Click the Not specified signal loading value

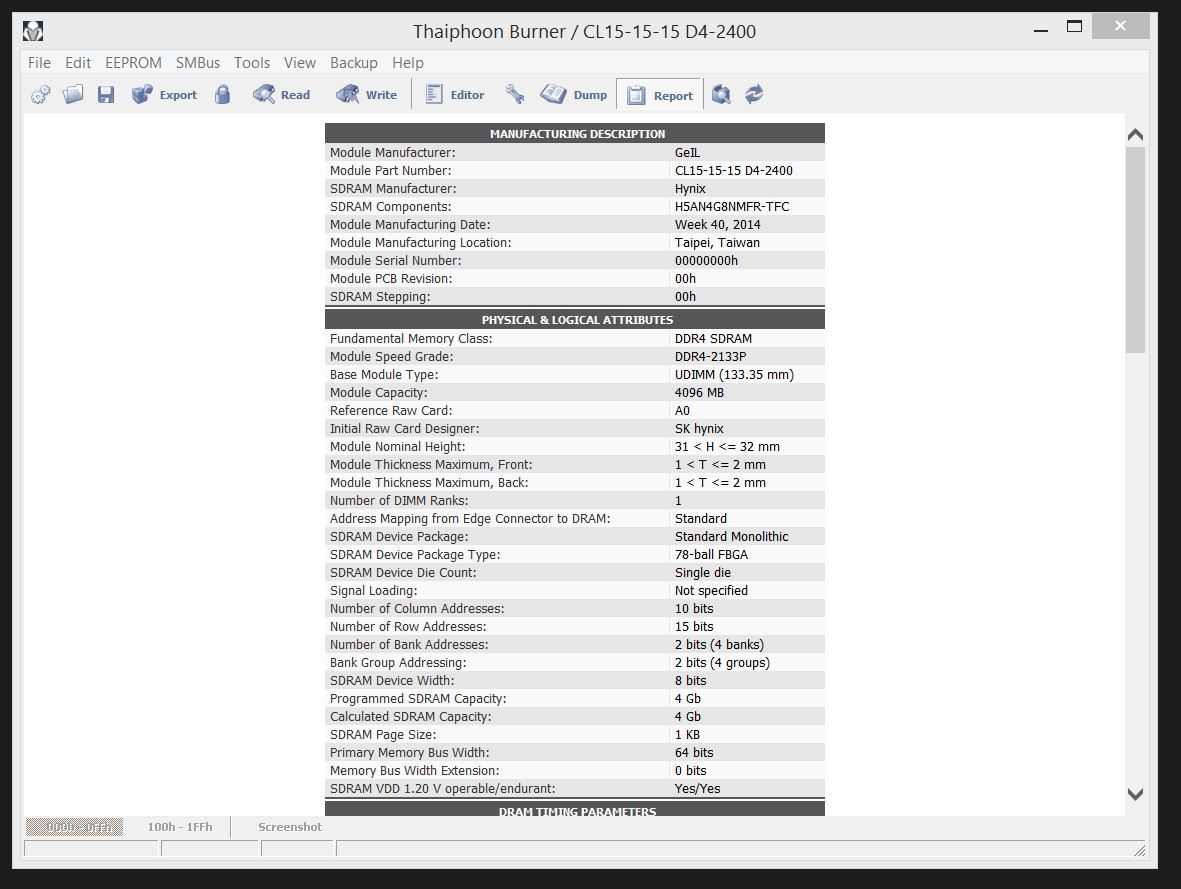coord(711,591)
